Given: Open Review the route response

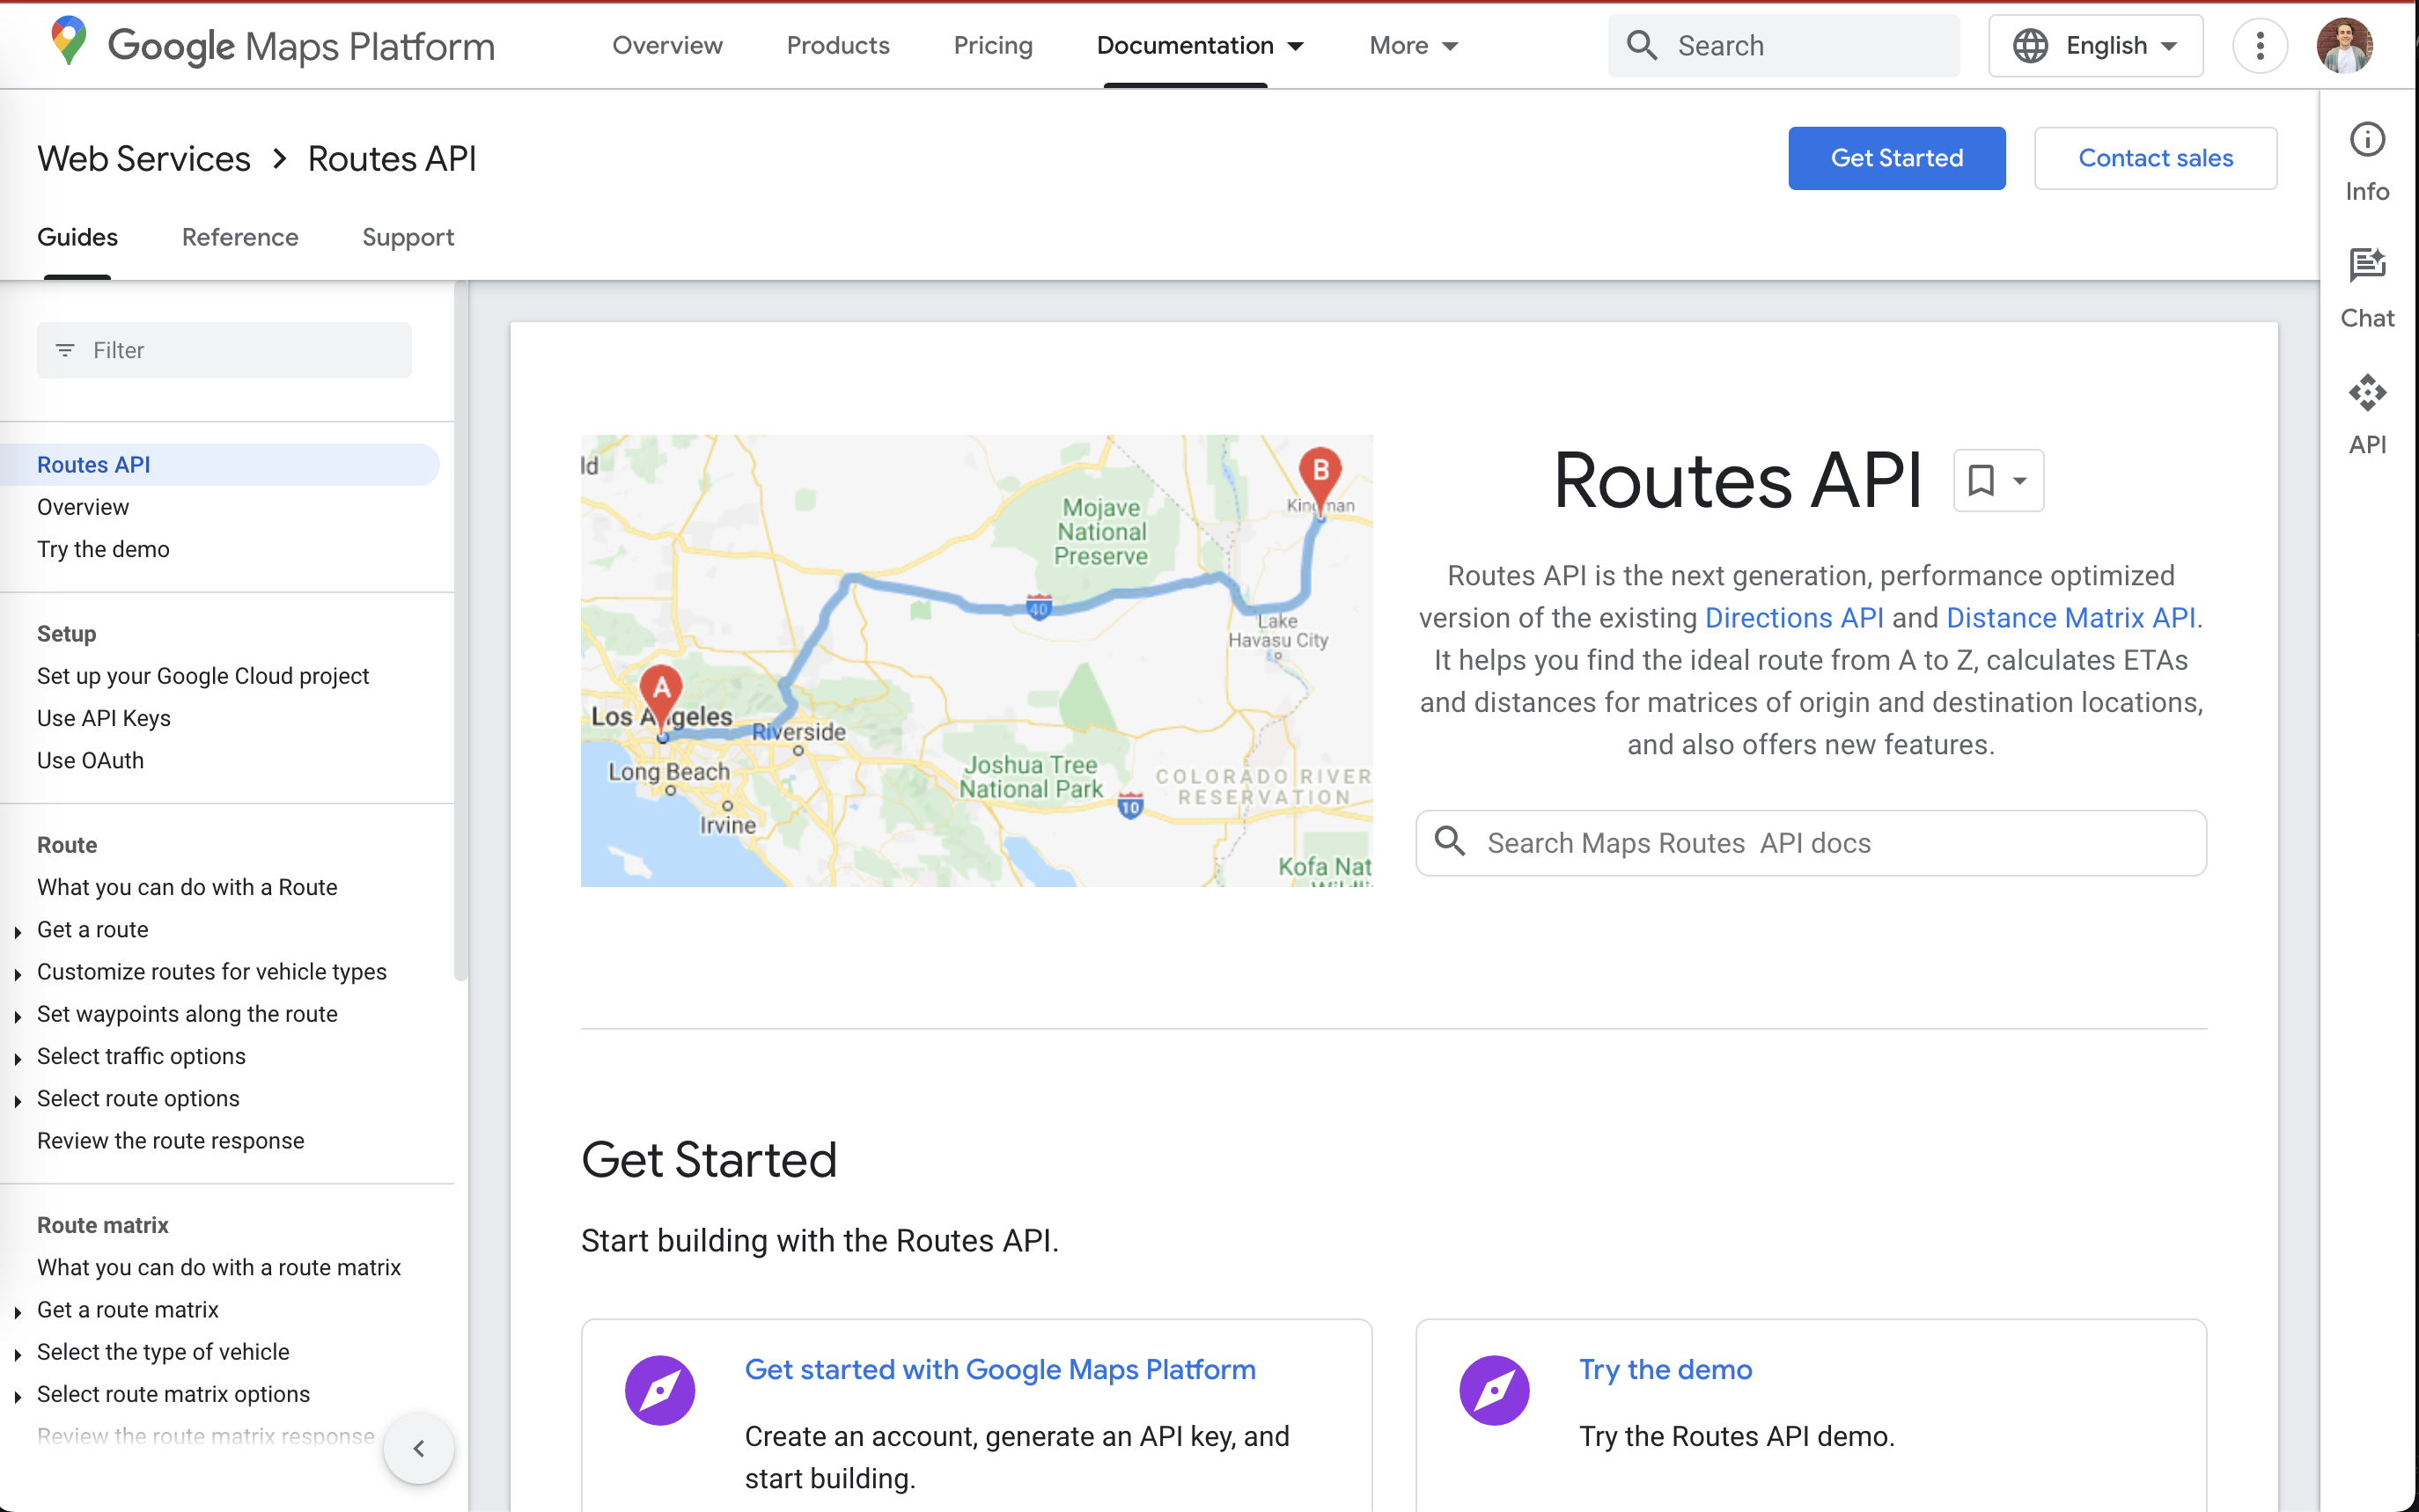Looking at the screenshot, I should [171, 1140].
